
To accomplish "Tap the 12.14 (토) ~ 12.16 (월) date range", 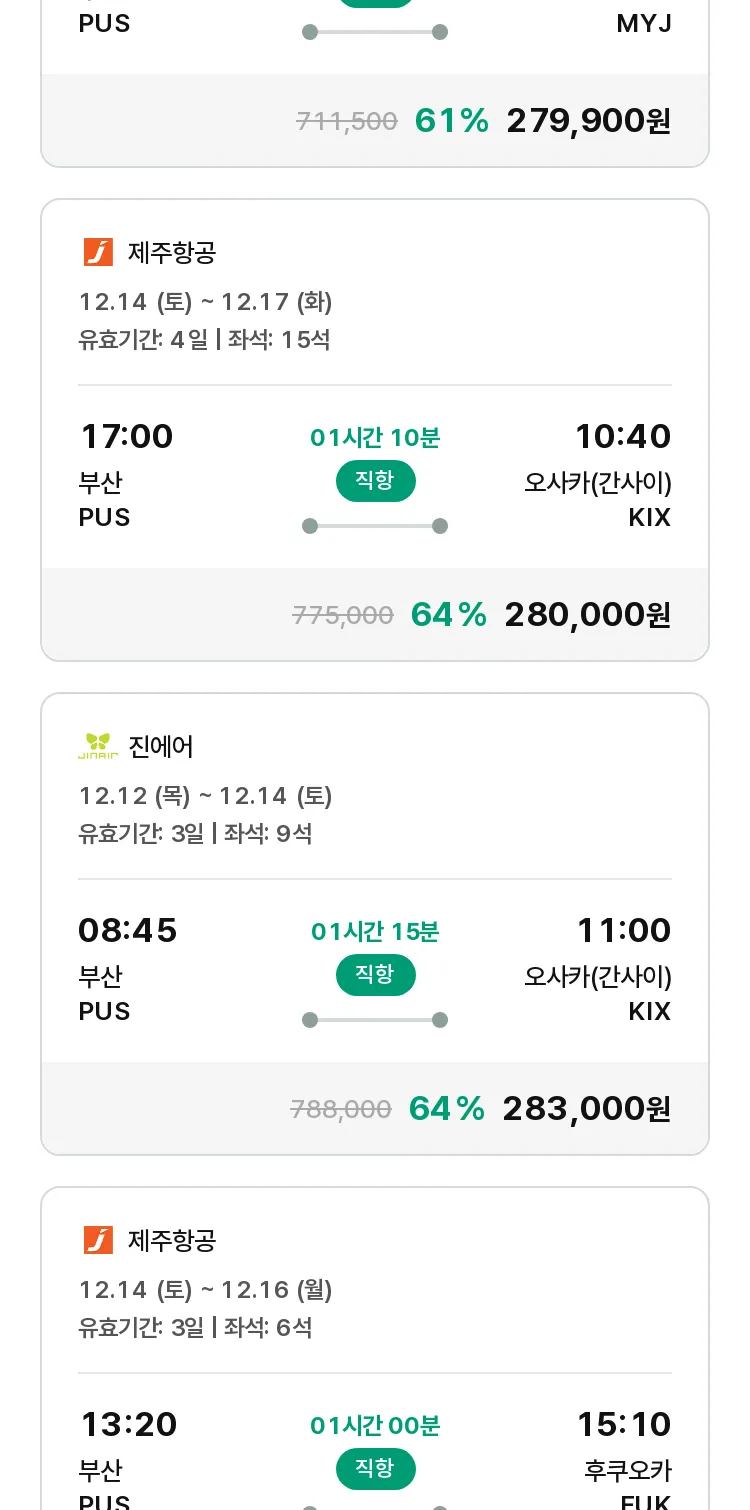I will coord(206,1290).
